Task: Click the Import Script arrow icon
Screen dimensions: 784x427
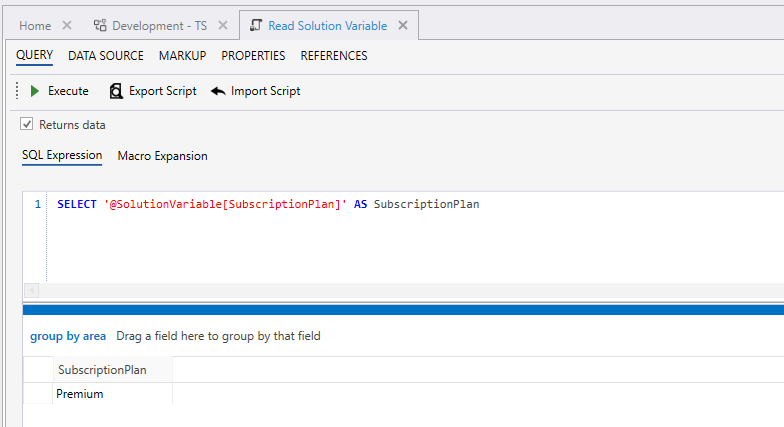Action: point(218,91)
